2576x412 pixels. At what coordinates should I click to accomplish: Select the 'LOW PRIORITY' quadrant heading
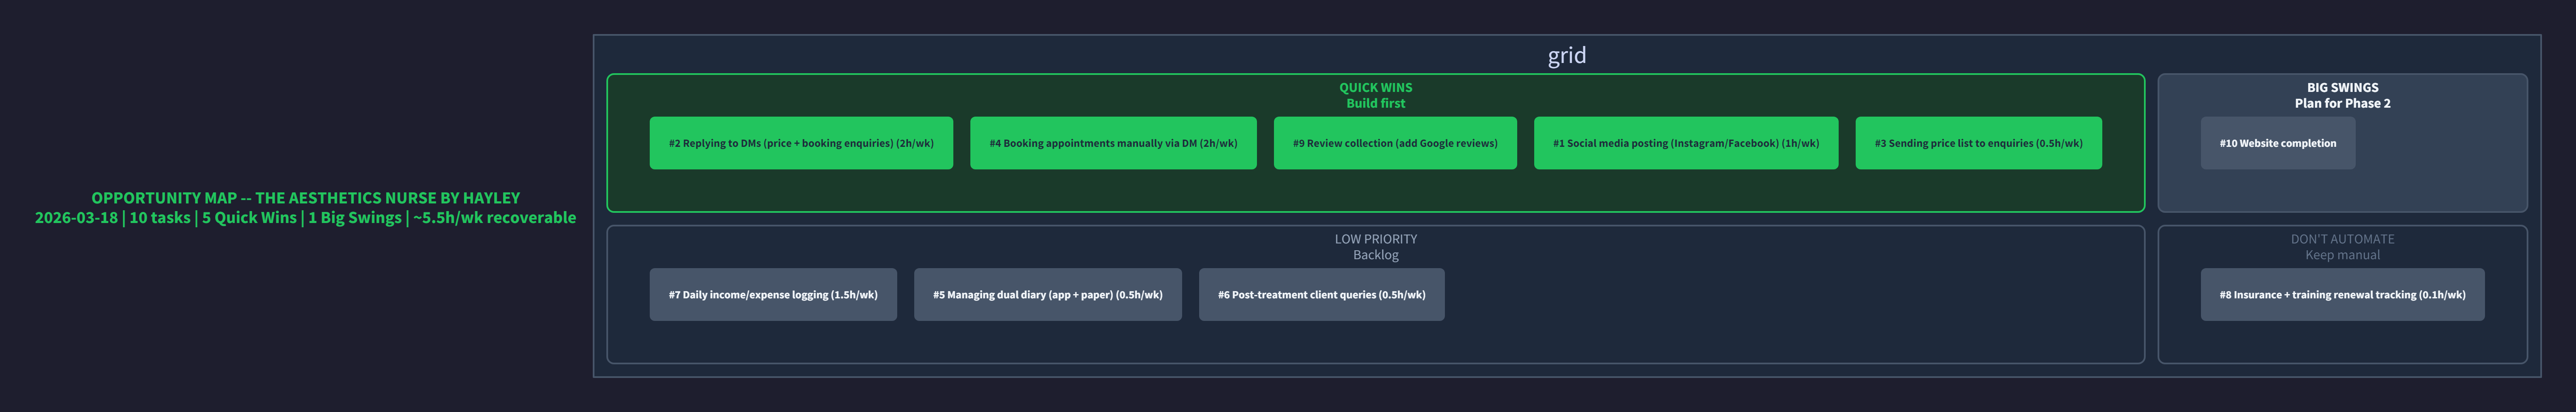click(x=1375, y=239)
